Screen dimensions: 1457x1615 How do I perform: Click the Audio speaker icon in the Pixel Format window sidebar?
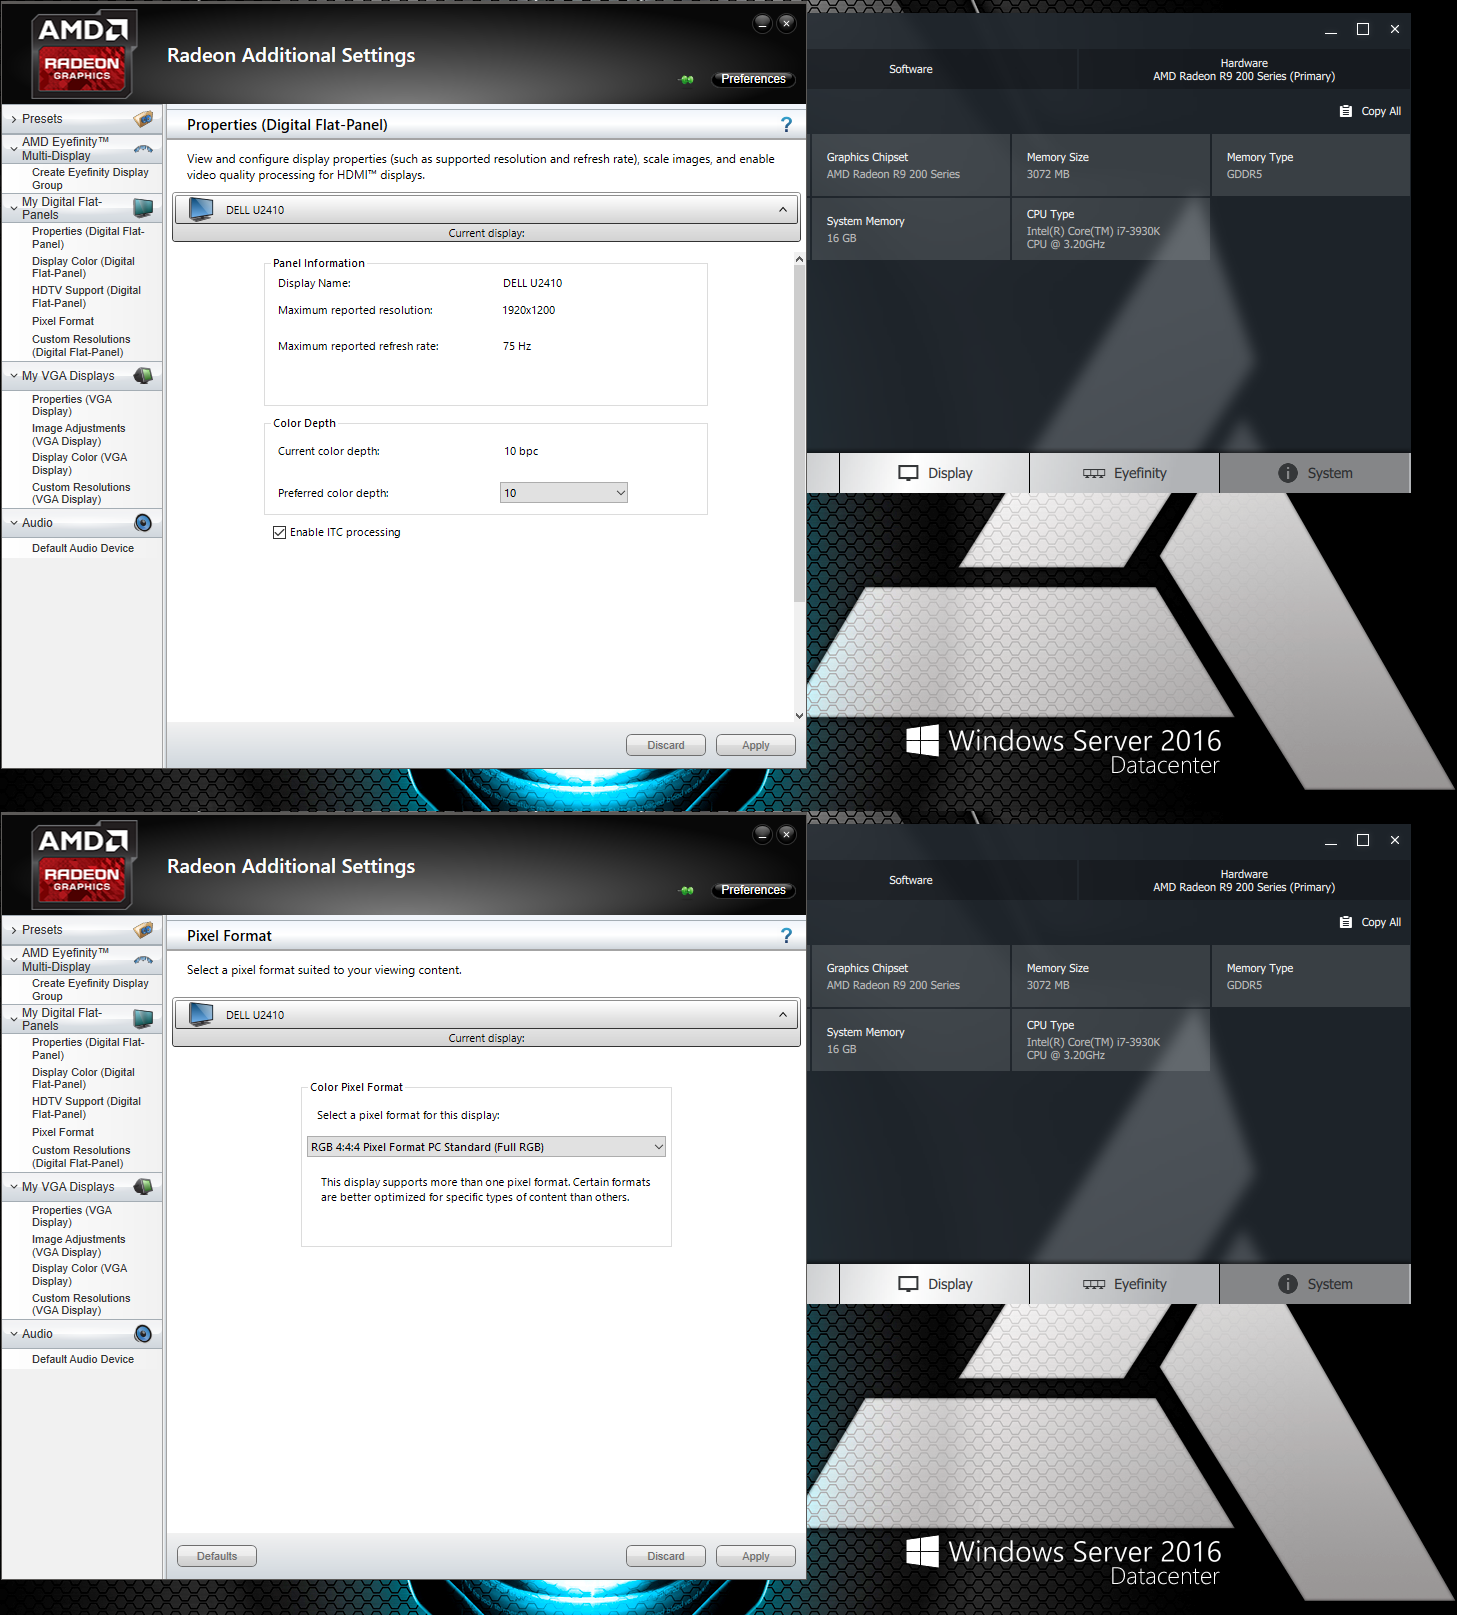tap(143, 1334)
